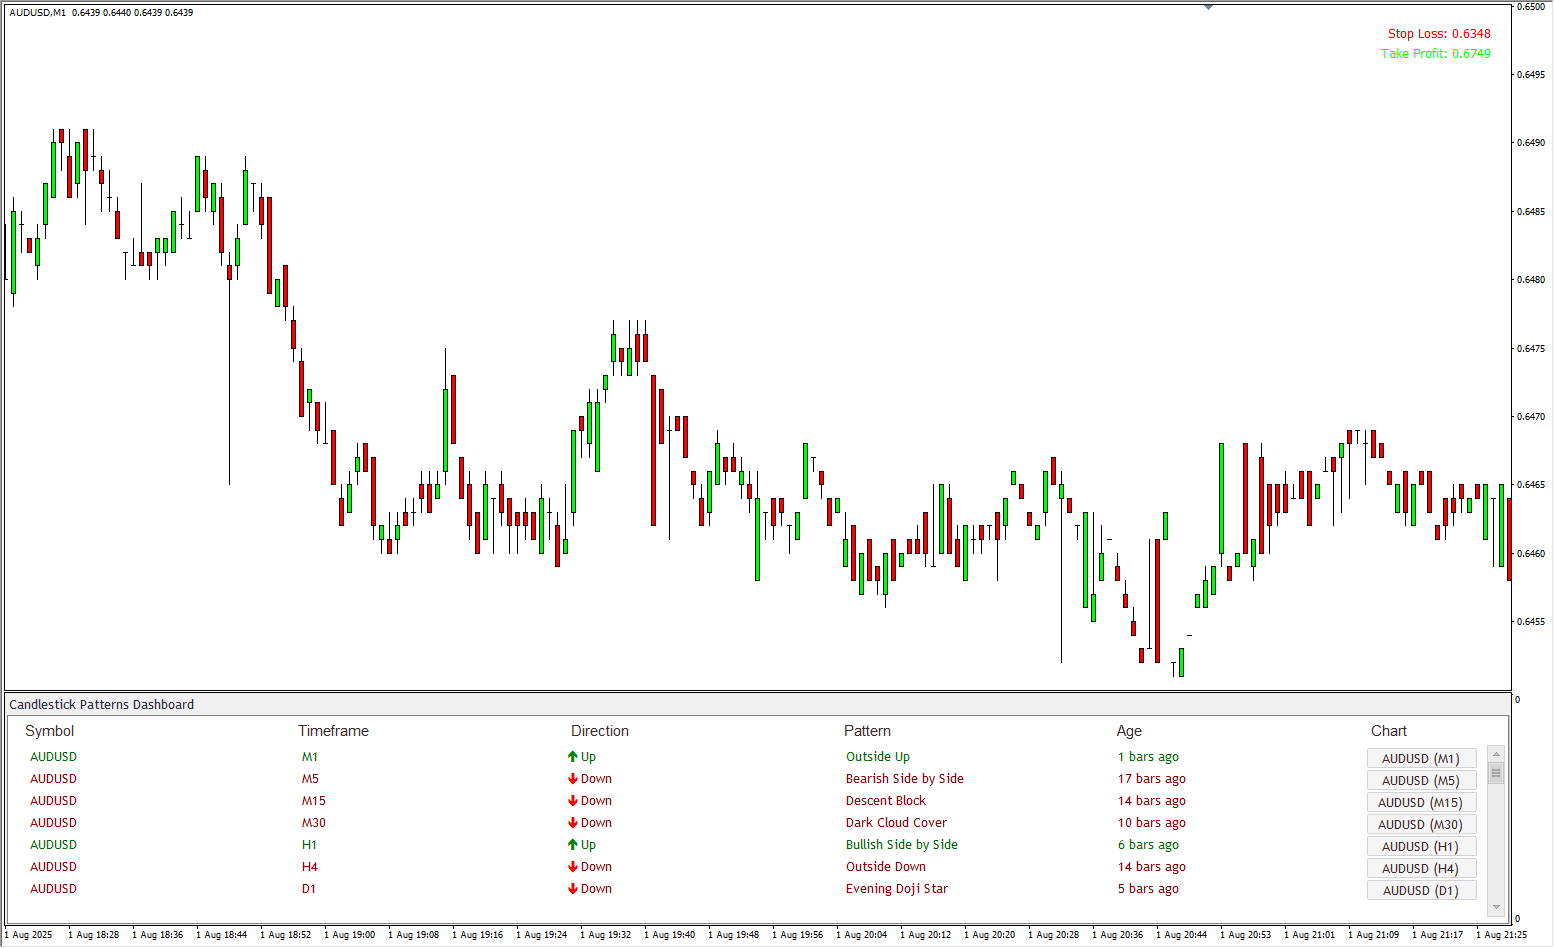The height and width of the screenshot is (948, 1554).
Task: Click AUDUSD symbol in the D1 row
Action: tap(53, 889)
